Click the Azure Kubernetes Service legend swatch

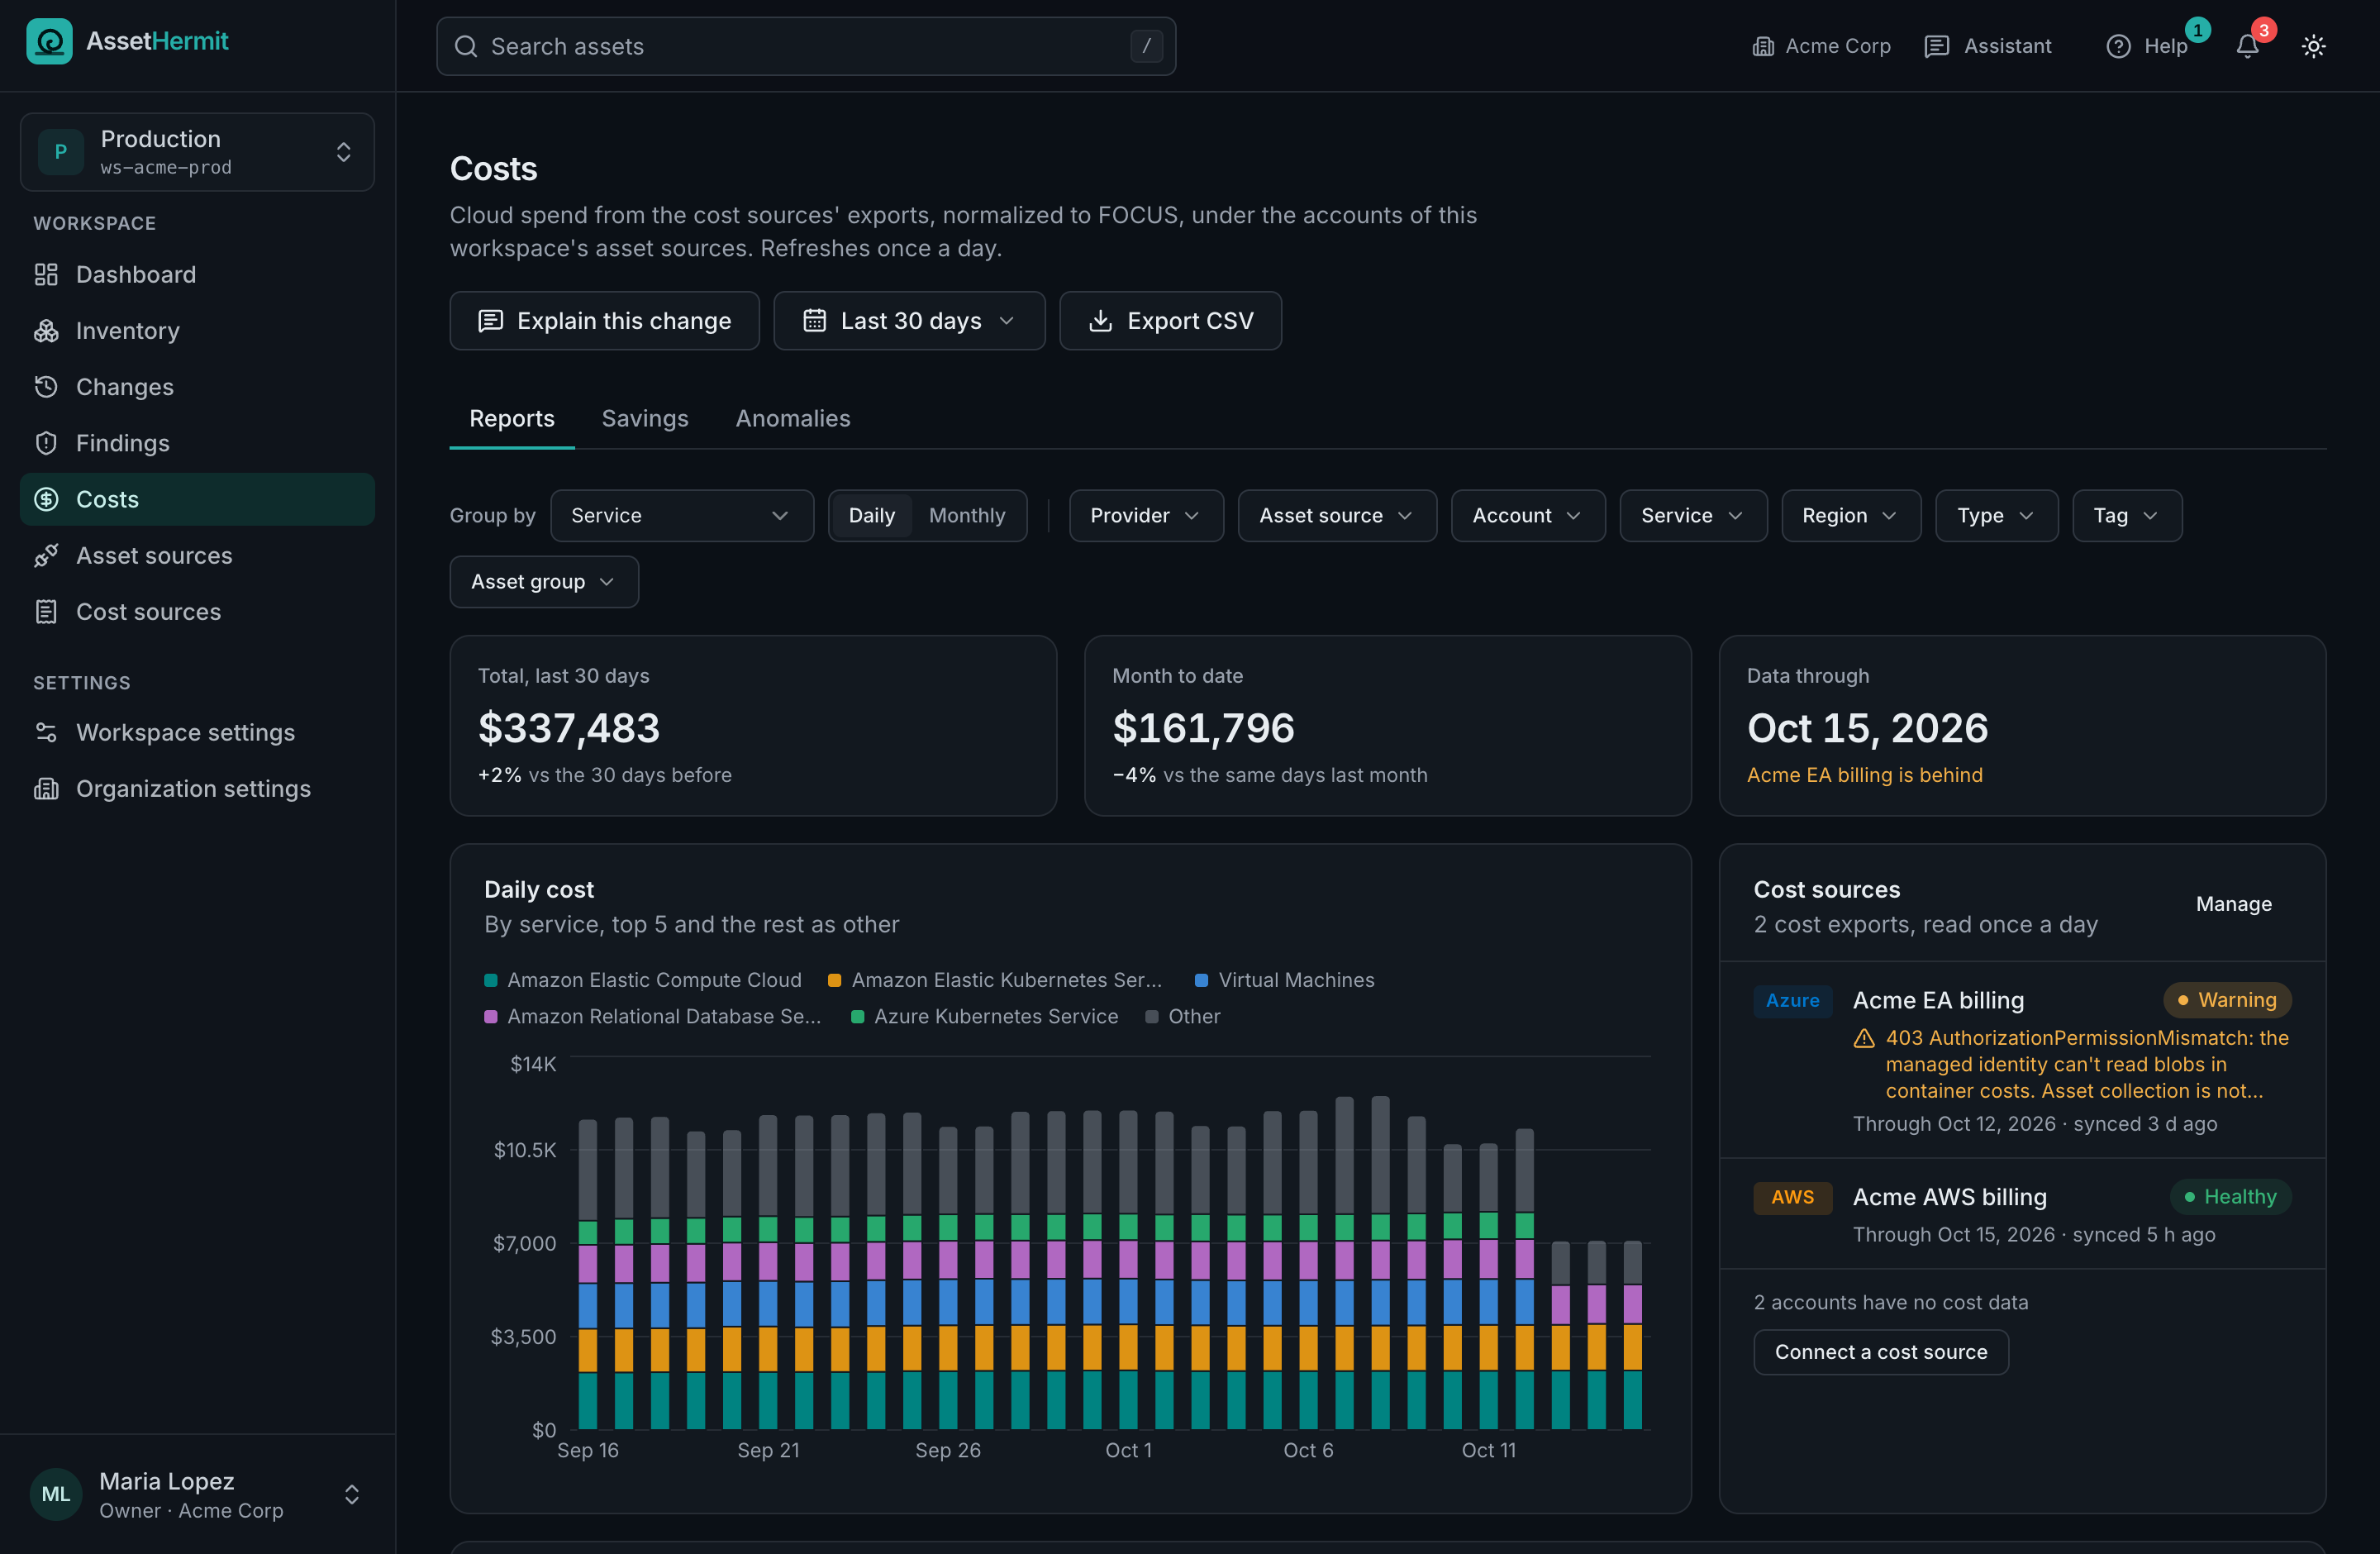point(857,1016)
